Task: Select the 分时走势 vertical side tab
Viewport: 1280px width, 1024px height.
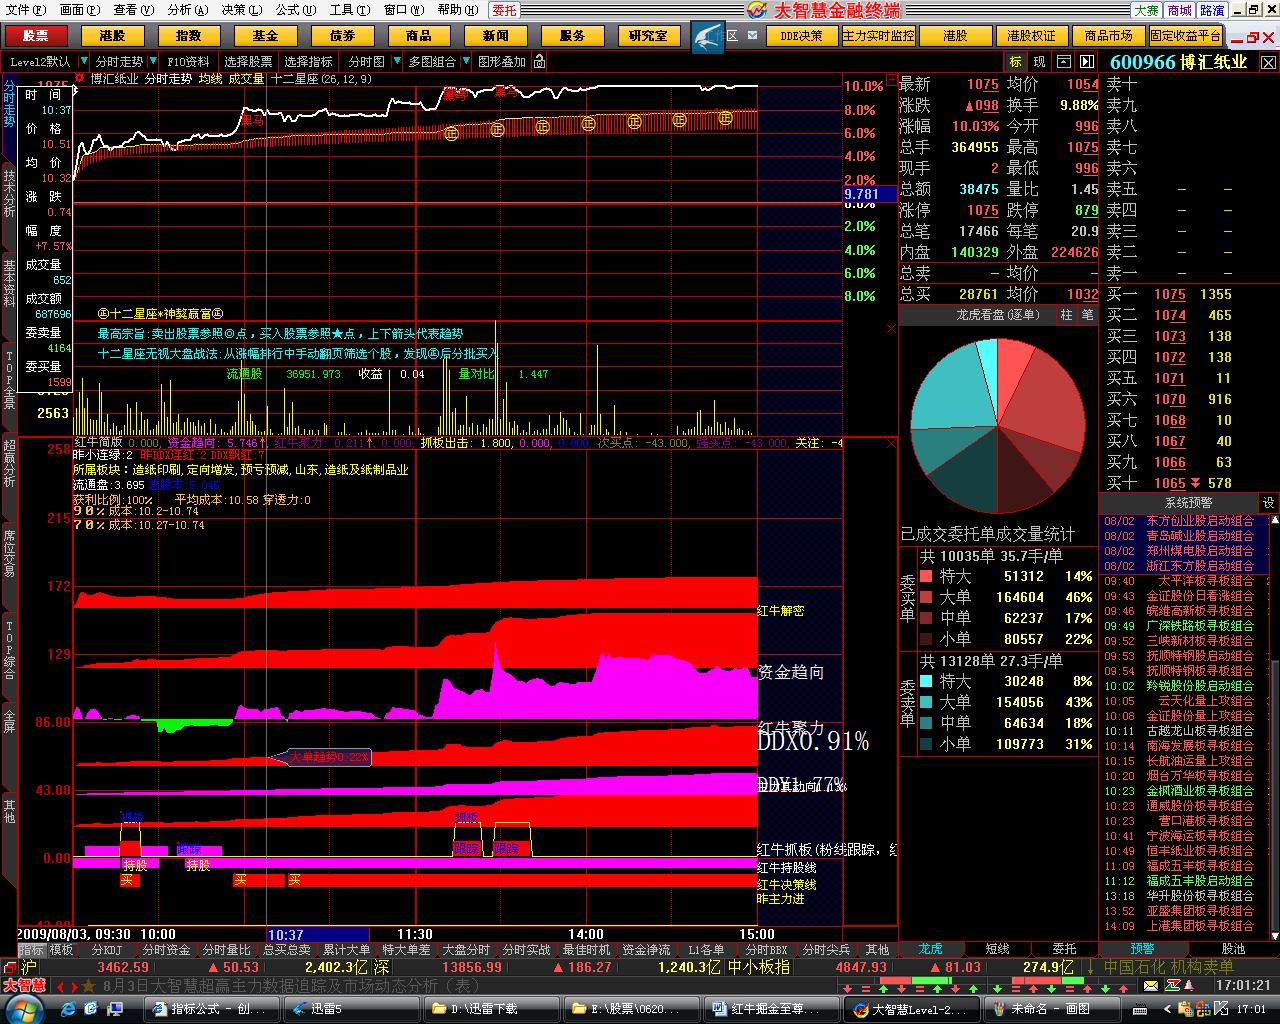Action: click(9, 103)
